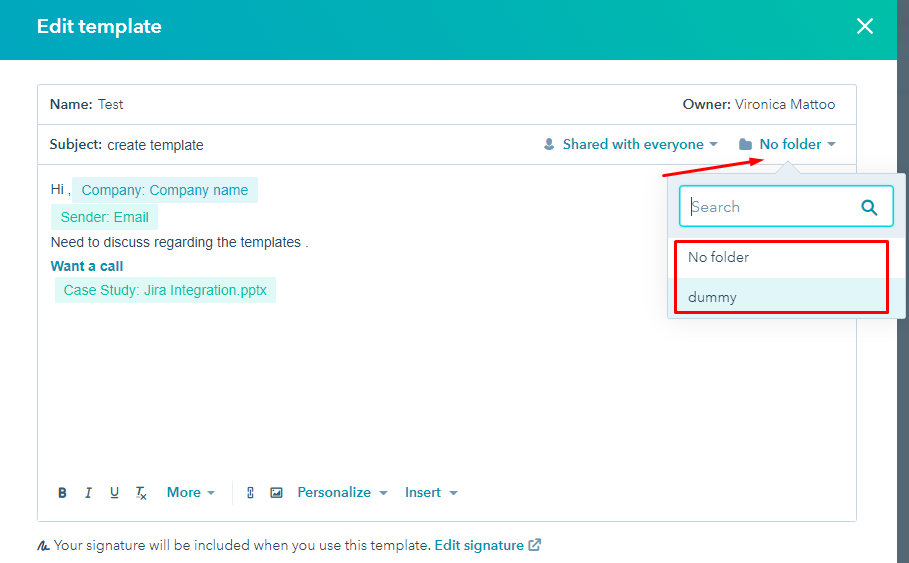
Task: Open the Edit signature link
Action: click(488, 545)
